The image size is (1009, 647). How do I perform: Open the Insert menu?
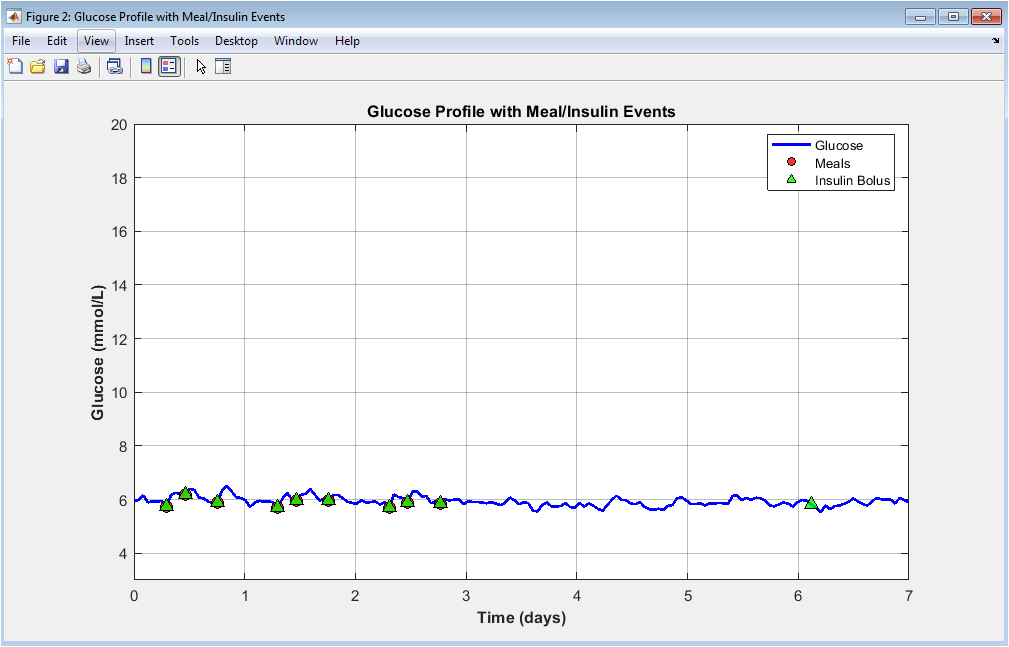pos(139,41)
